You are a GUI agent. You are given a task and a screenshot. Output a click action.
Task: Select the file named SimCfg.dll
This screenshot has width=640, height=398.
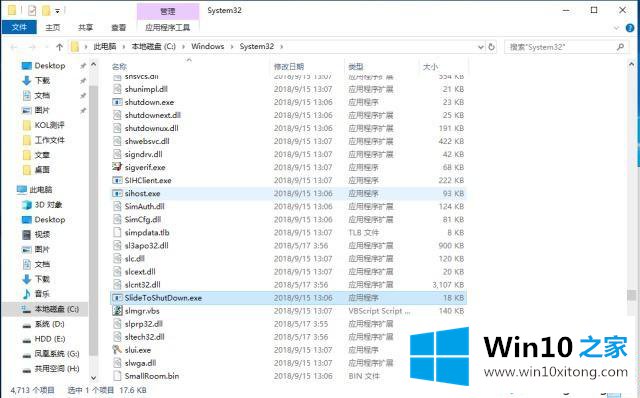[x=143, y=219]
